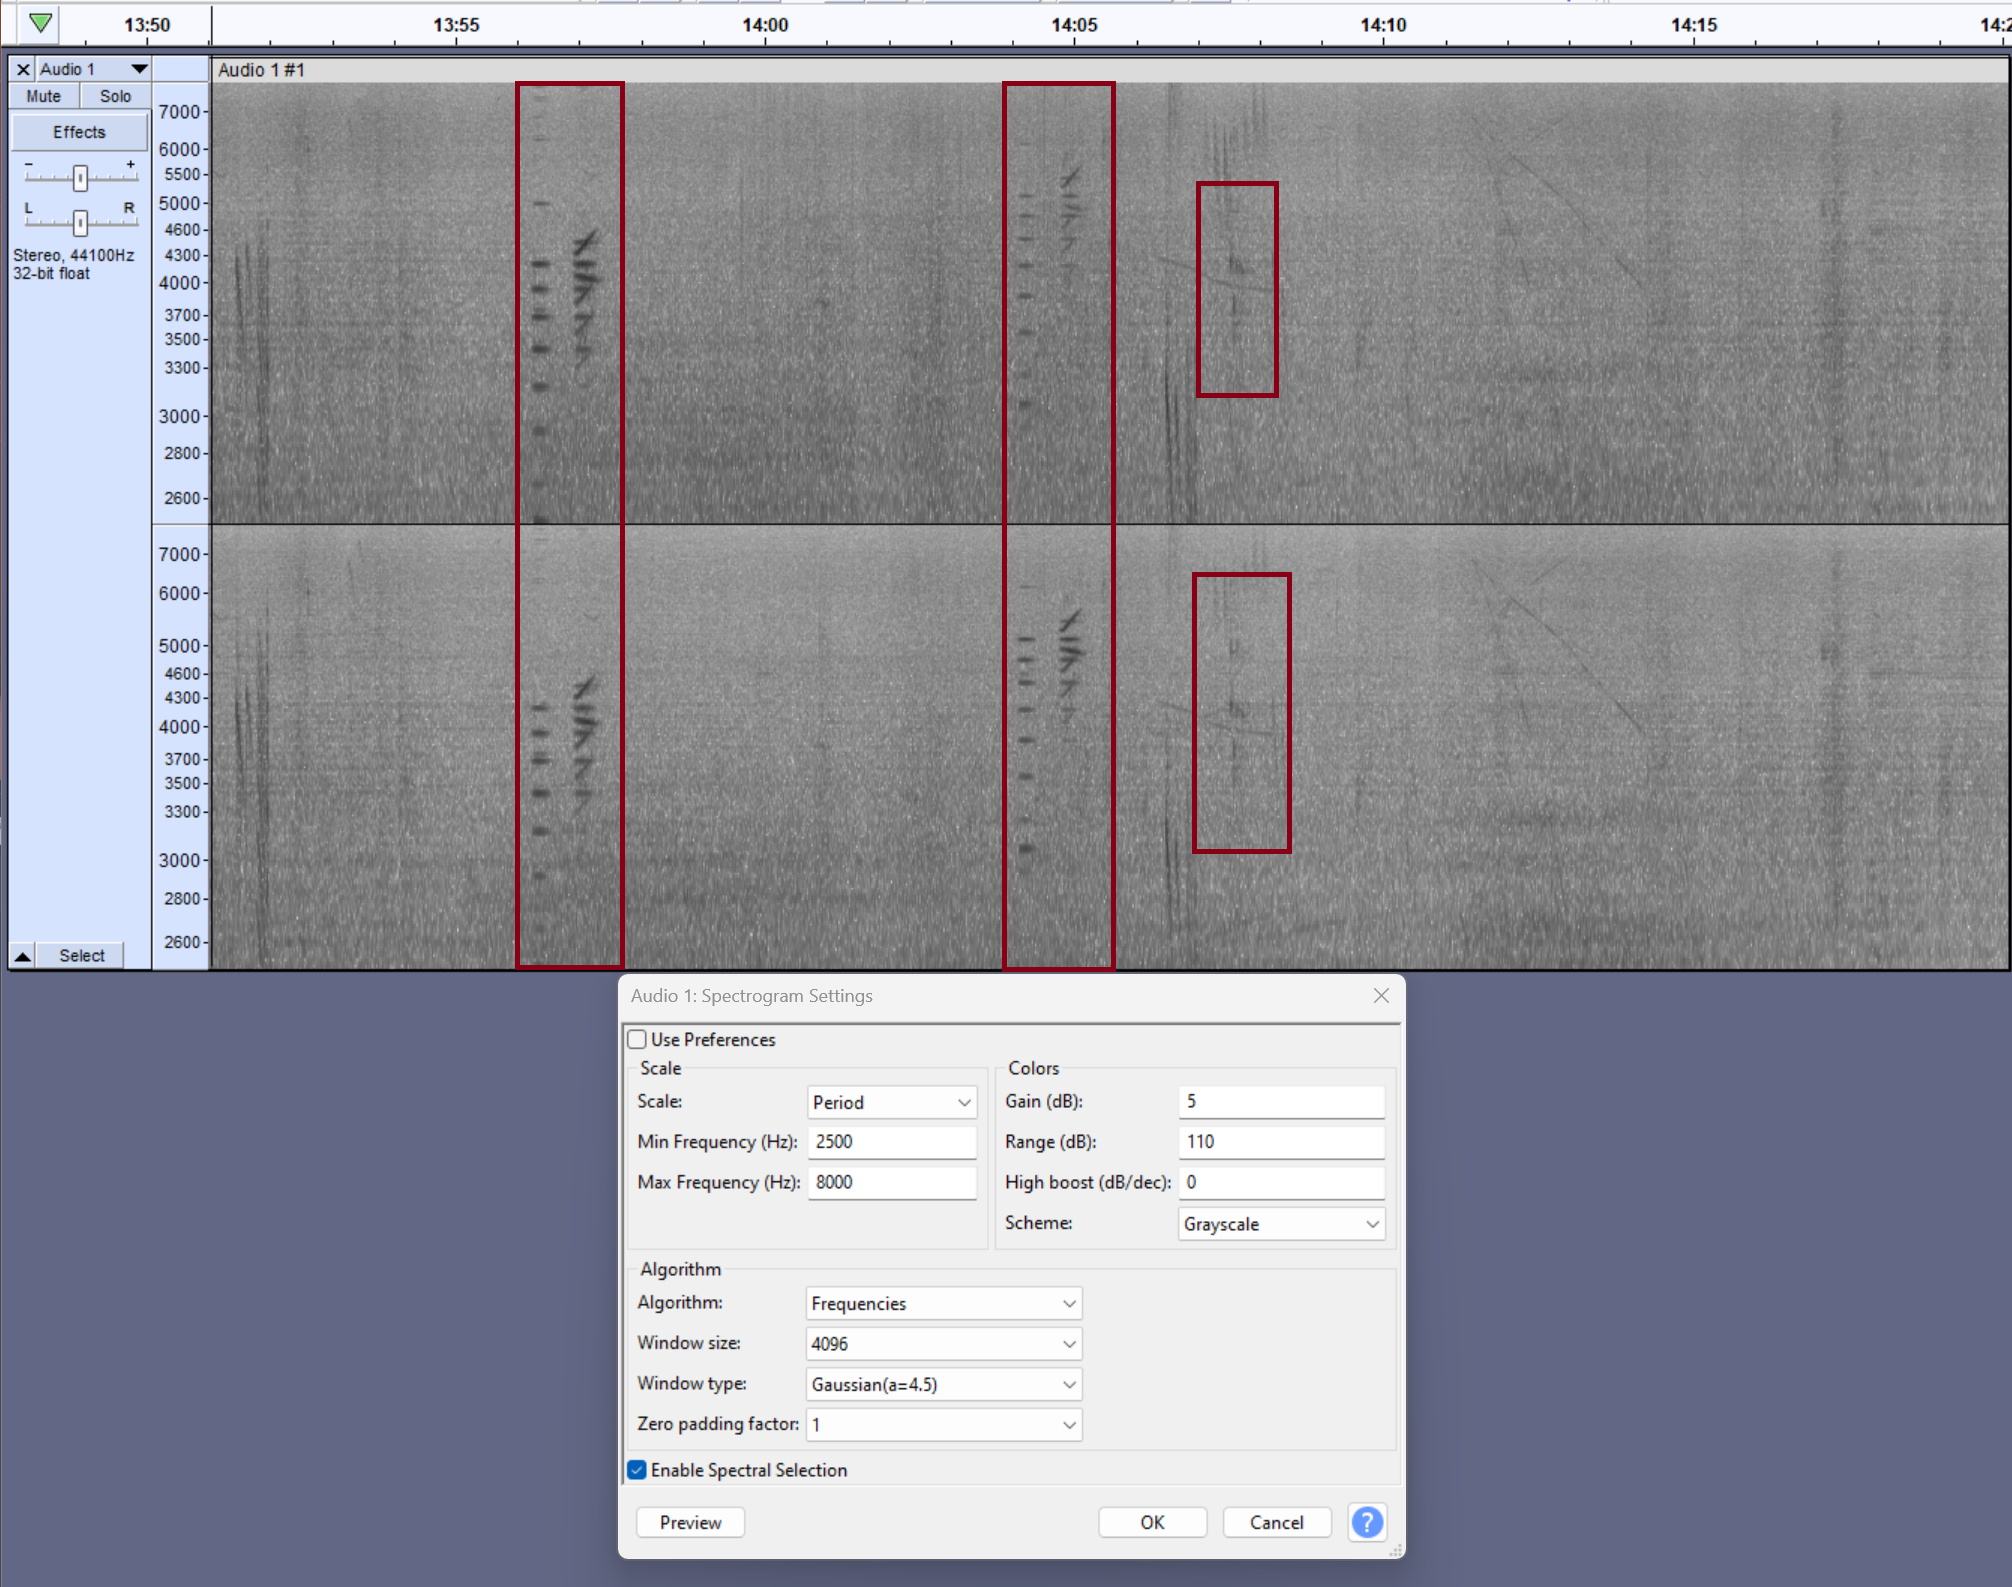Click the 14:00 mark on the timeline ruler
Screen dimensions: 2012x1587
point(764,24)
